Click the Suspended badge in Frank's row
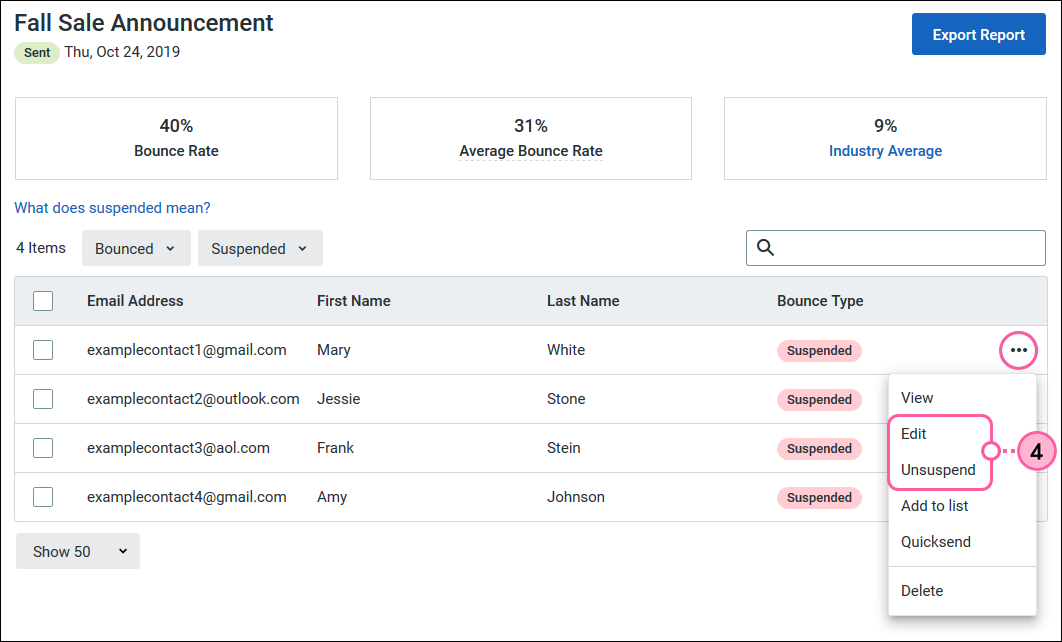Viewport: 1062px width, 642px height. pyautogui.click(x=819, y=448)
